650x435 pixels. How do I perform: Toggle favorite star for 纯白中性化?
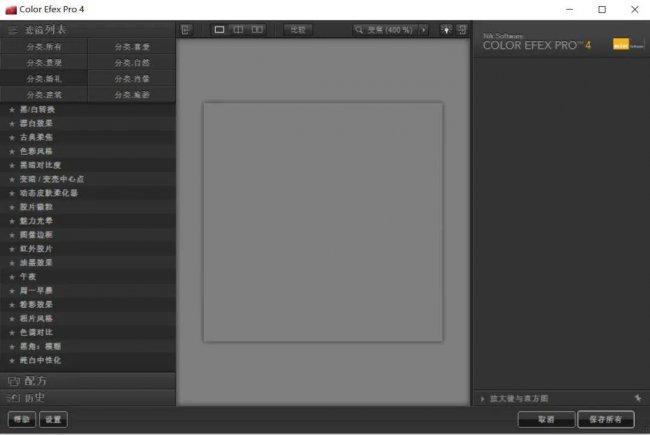tap(12, 361)
